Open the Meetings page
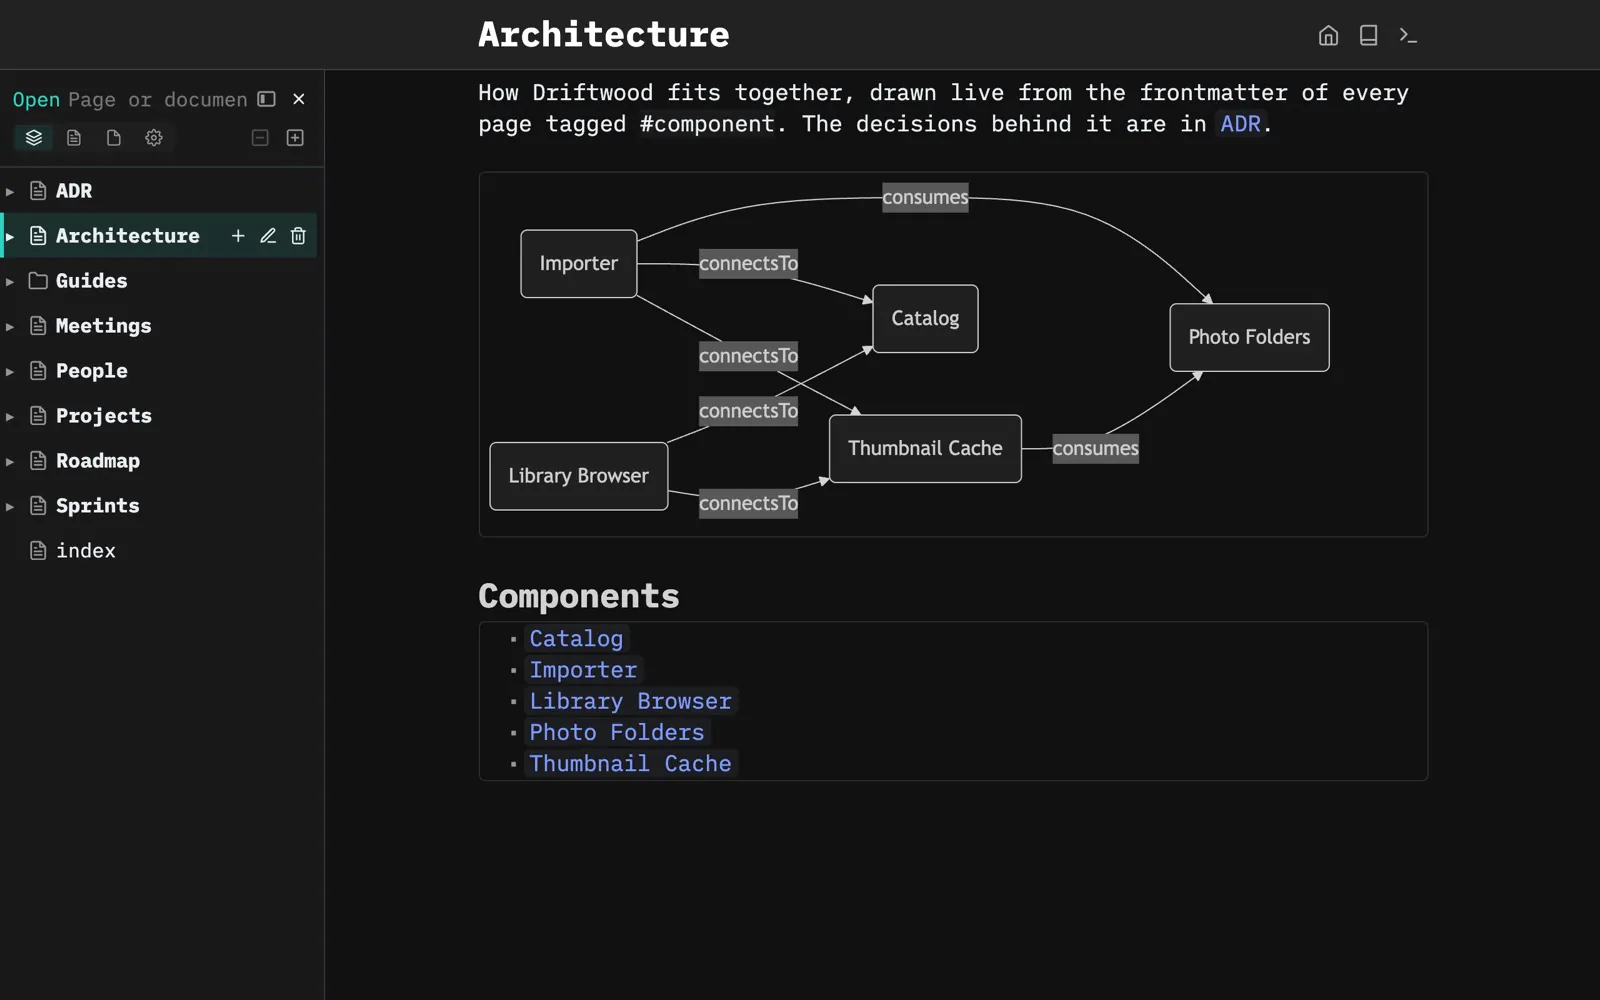Image resolution: width=1600 pixels, height=1000 pixels. pyautogui.click(x=103, y=326)
